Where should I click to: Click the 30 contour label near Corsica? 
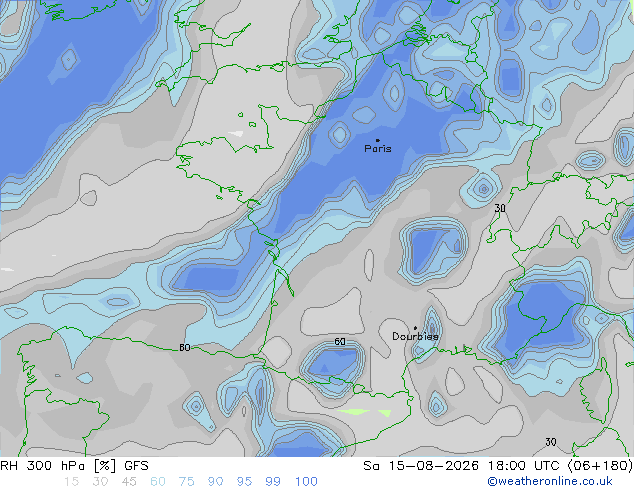(551, 442)
